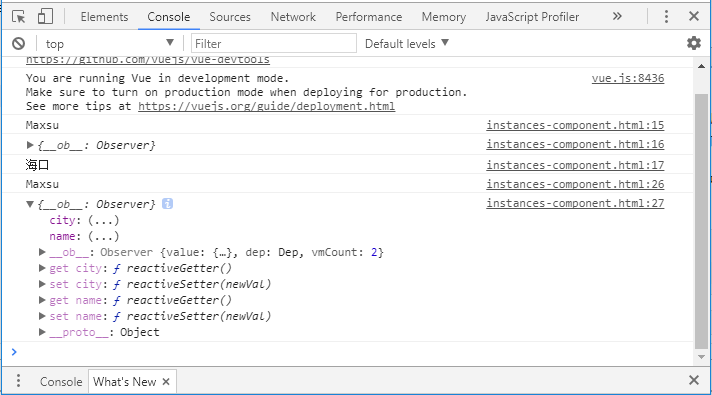Open the DevTools three-dot customize menu
The height and width of the screenshot is (395, 712).
pos(666,17)
